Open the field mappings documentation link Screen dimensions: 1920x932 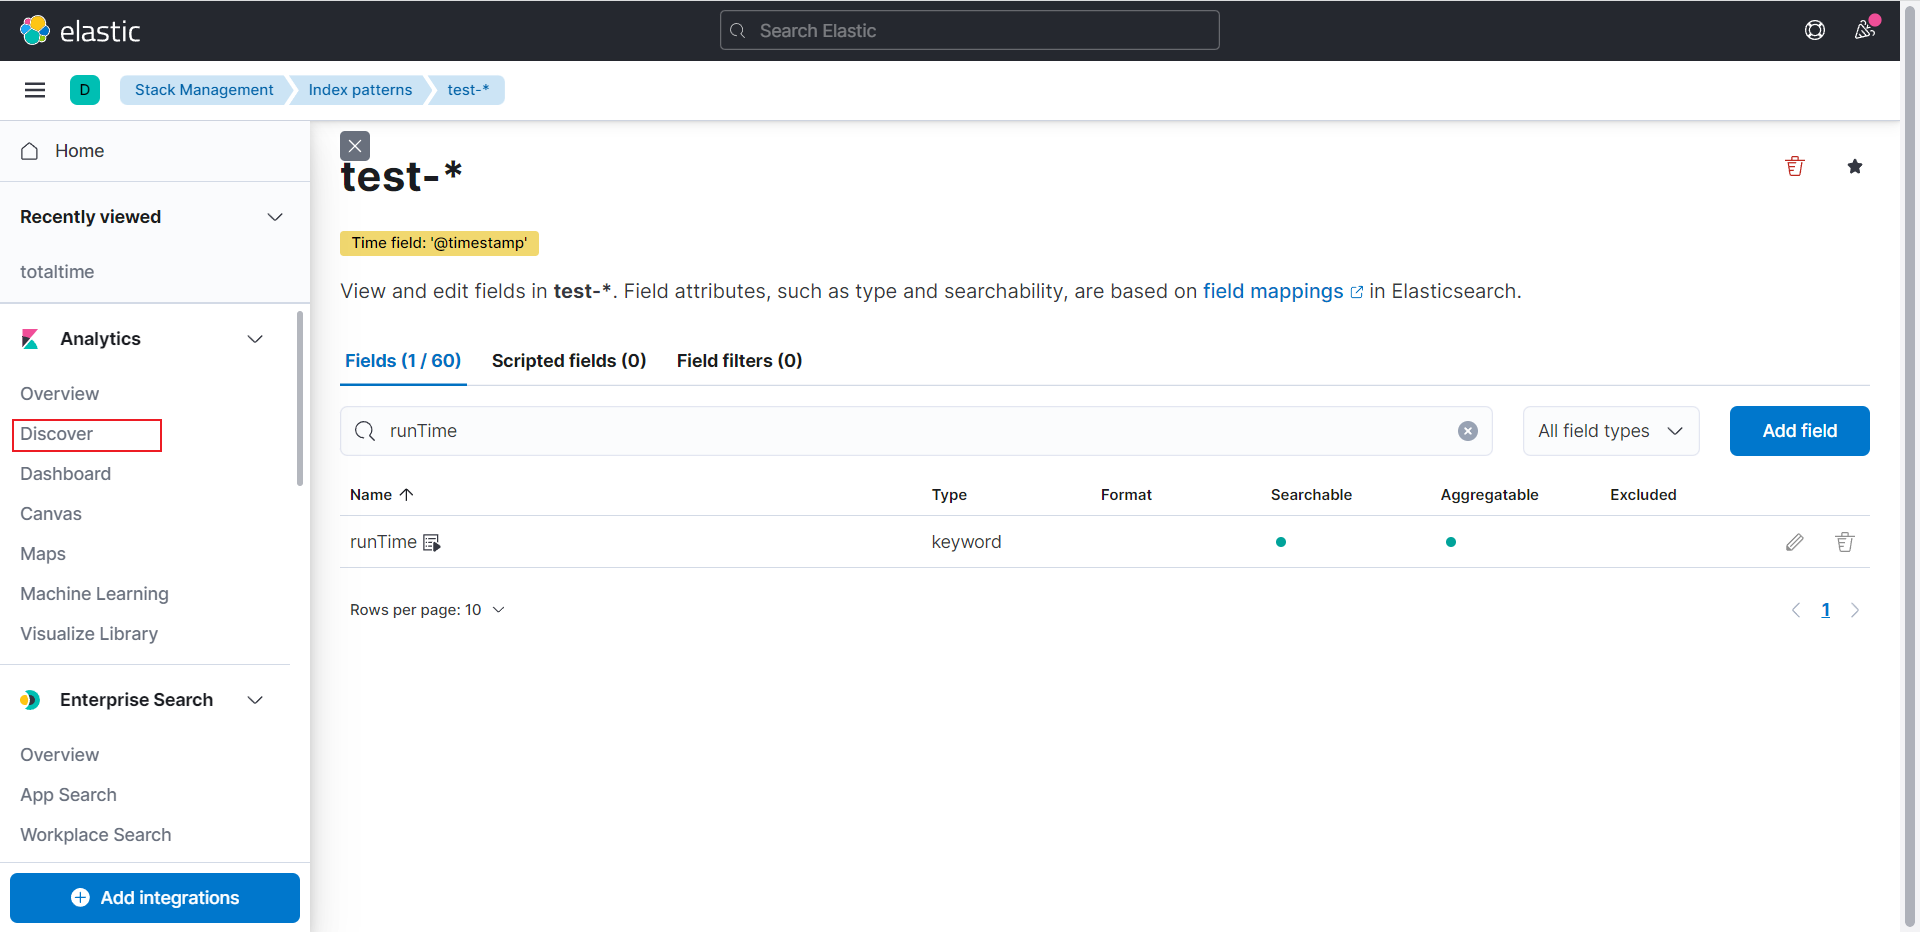(x=1282, y=291)
